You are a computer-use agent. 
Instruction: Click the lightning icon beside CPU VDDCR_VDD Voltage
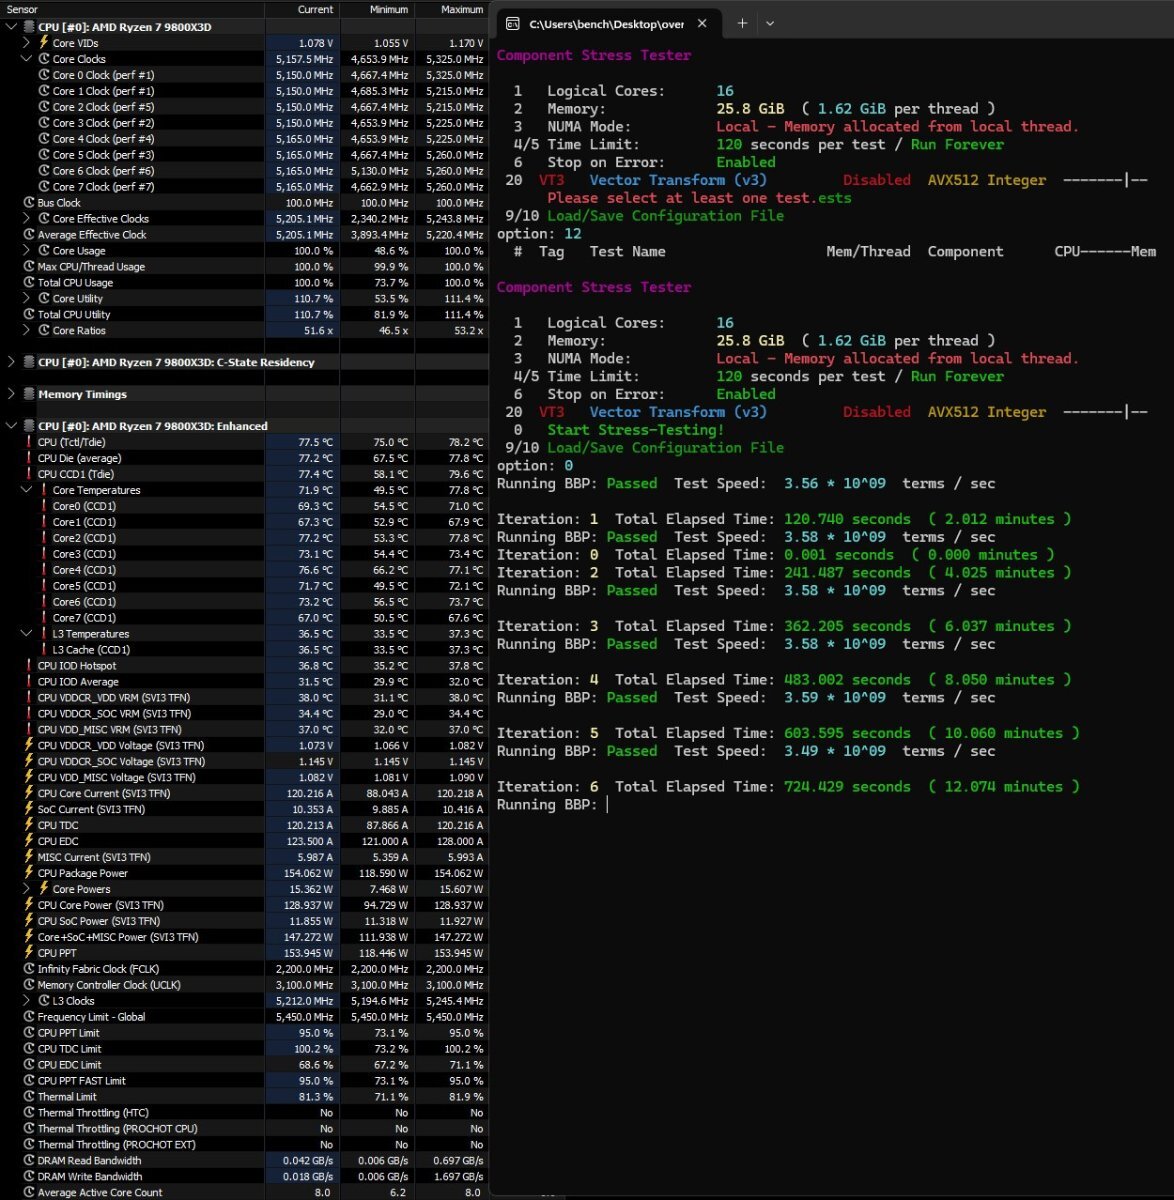[x=29, y=745]
